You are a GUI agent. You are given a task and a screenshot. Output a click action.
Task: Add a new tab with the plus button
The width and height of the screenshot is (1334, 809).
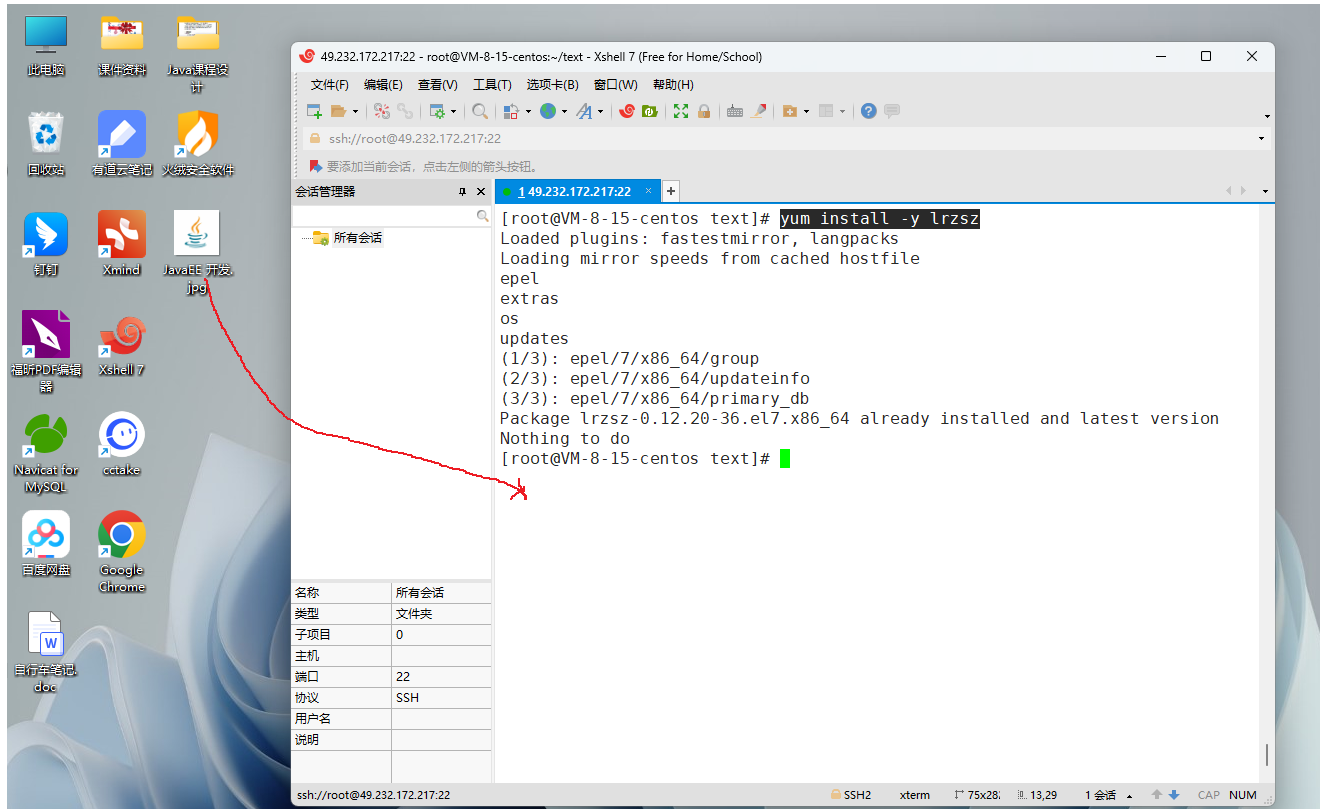pos(671,190)
